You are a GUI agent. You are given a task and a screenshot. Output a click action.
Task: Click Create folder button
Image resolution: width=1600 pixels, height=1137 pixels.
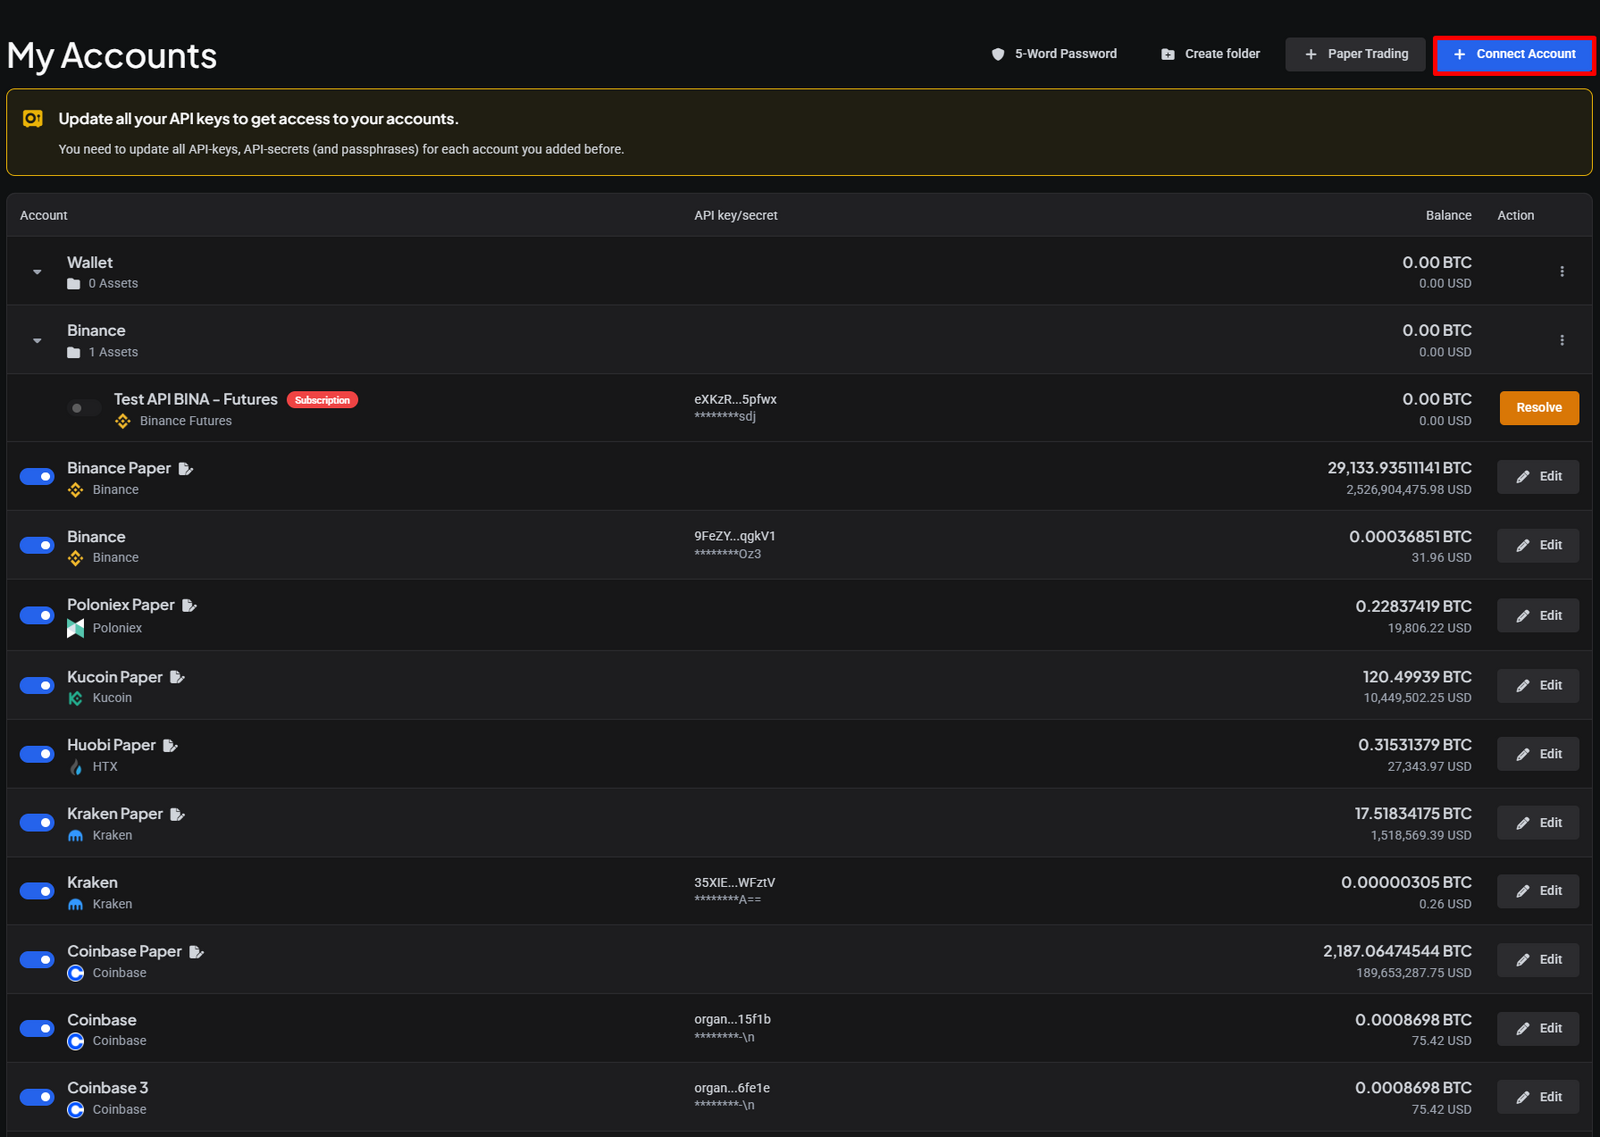tap(1210, 54)
